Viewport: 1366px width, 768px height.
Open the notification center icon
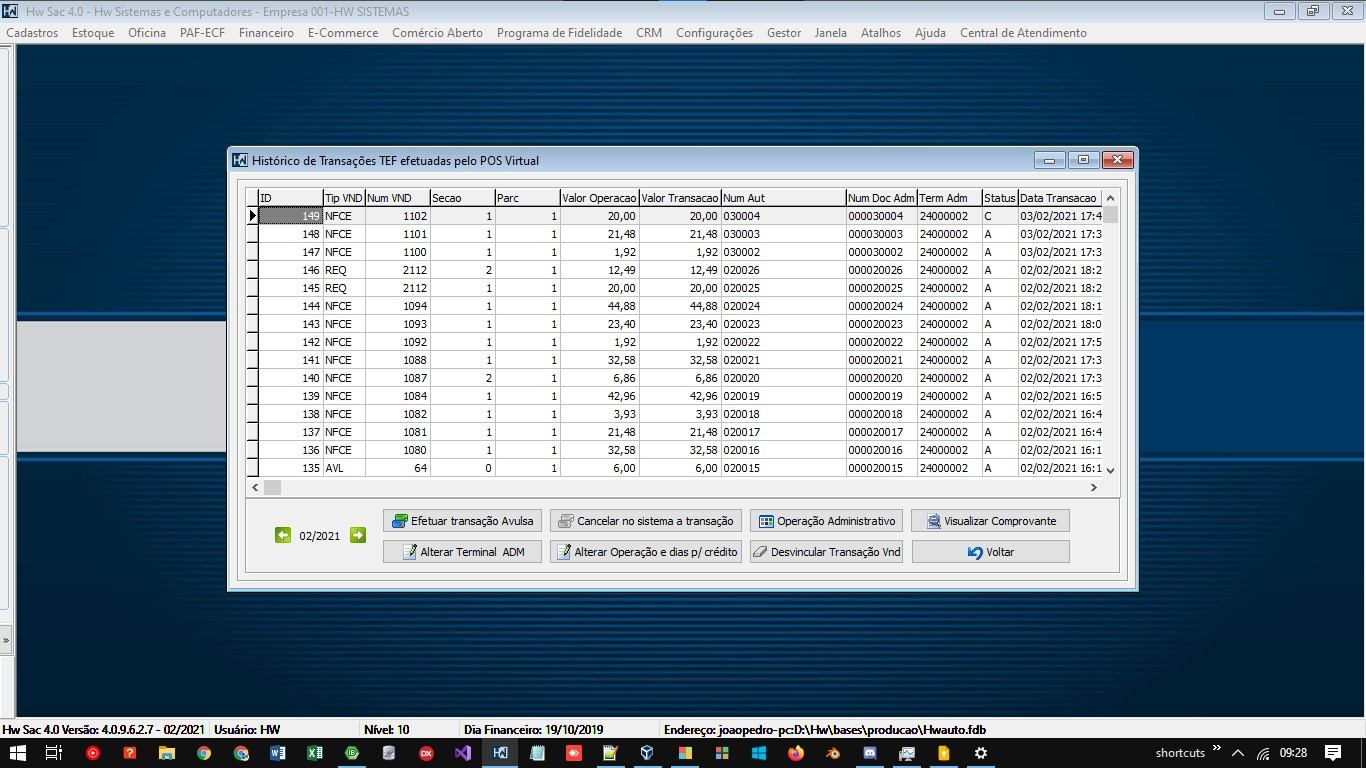point(1333,753)
